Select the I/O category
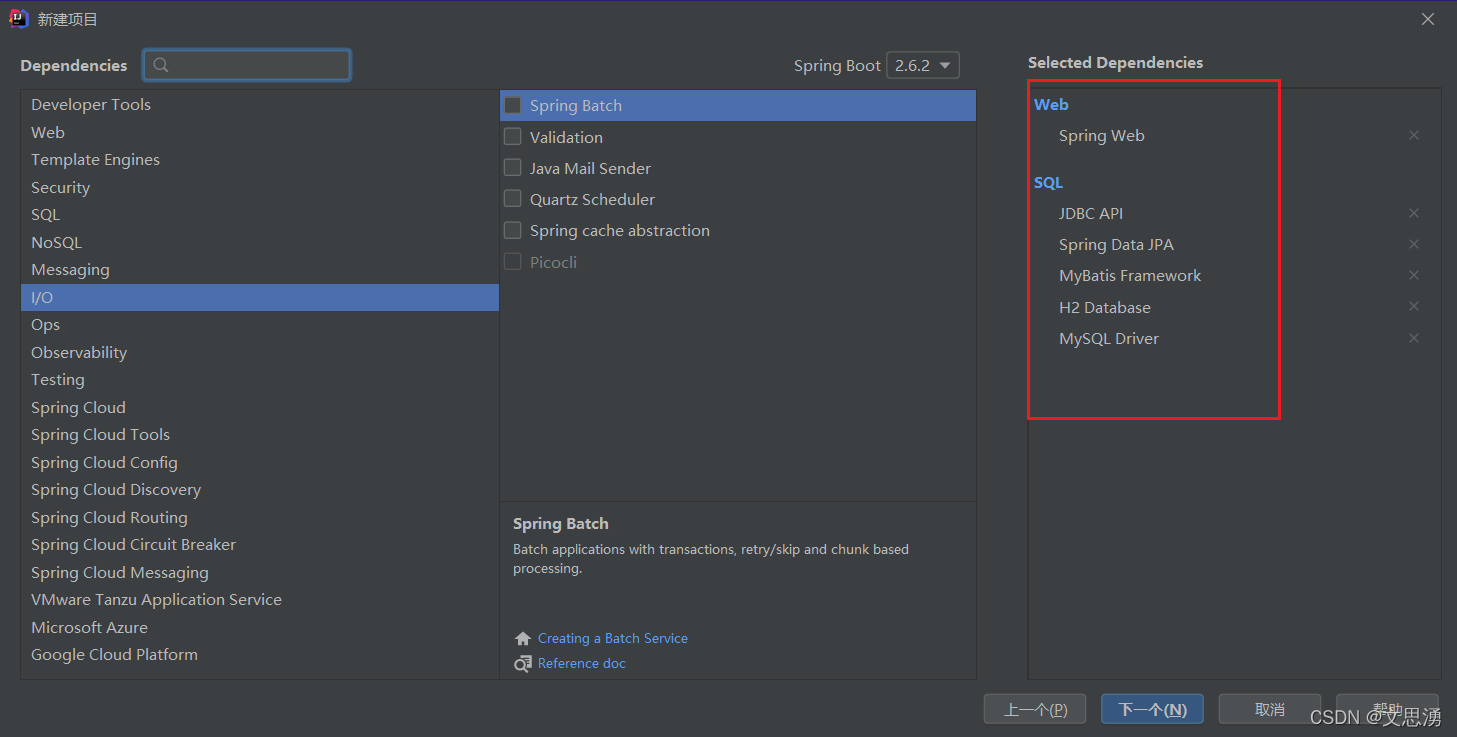Screen dimensions: 1457x737 pyautogui.click(x=260, y=297)
